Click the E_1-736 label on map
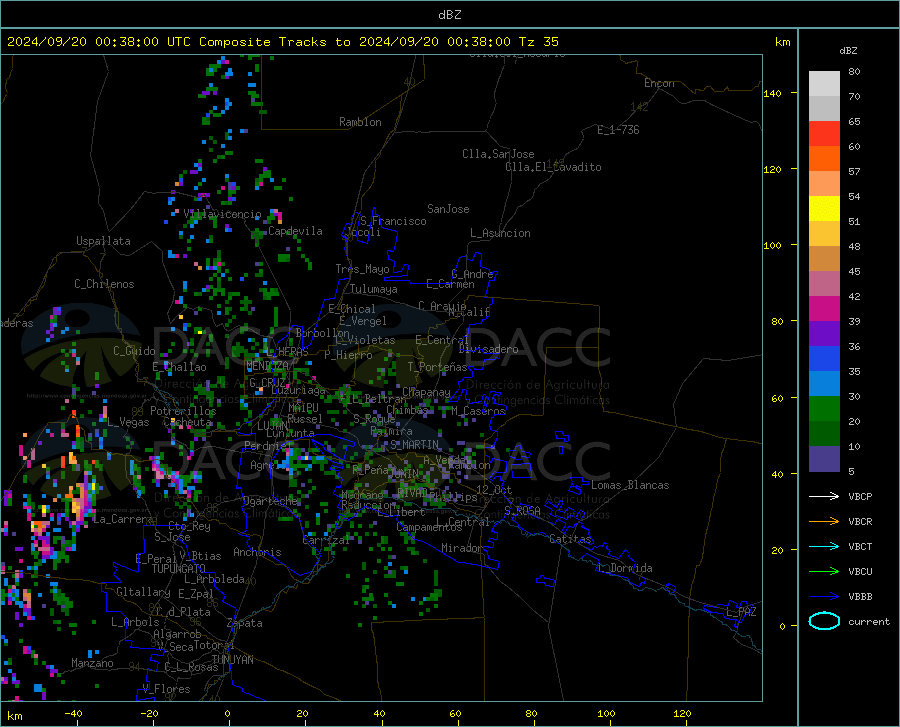 618,130
